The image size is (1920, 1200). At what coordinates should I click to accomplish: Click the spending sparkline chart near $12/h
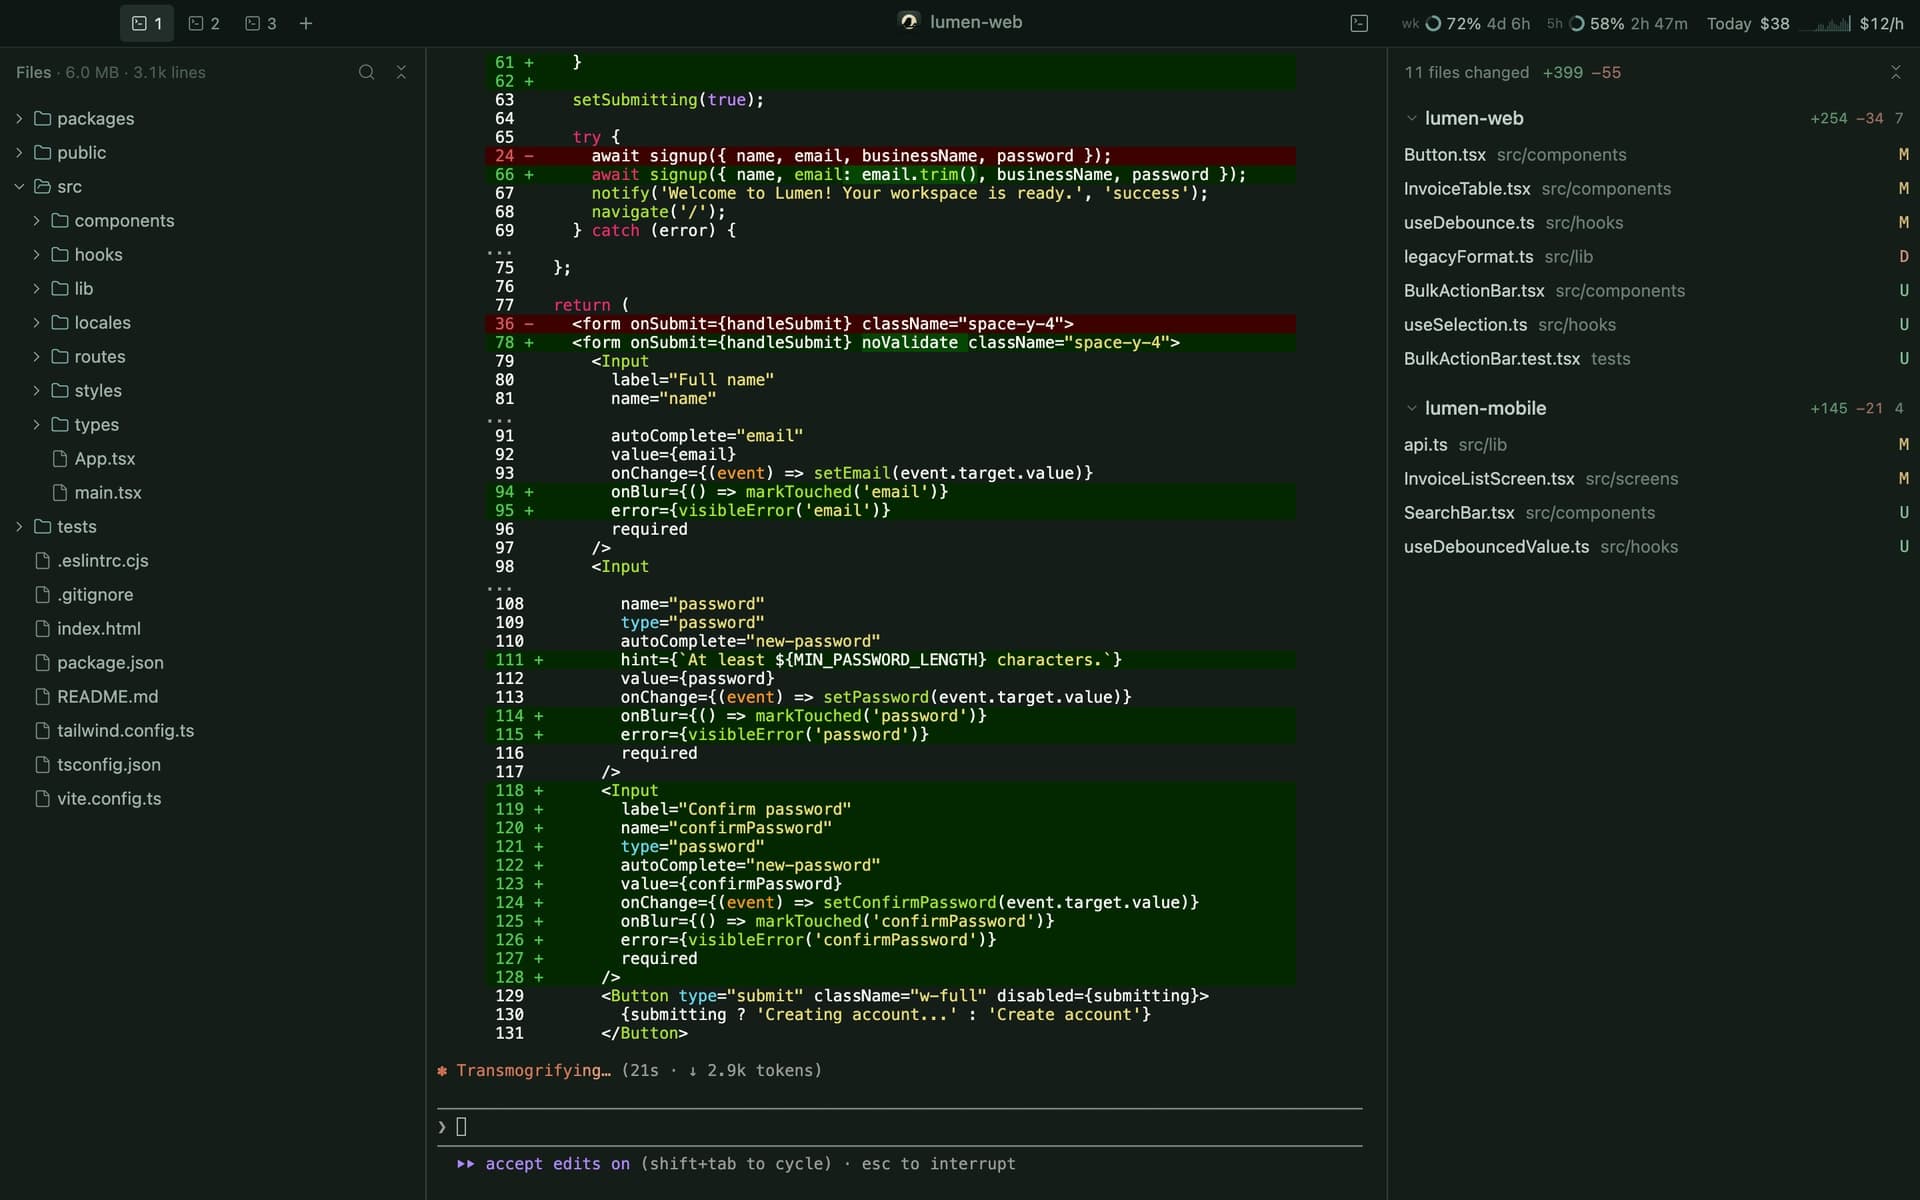point(1825,23)
